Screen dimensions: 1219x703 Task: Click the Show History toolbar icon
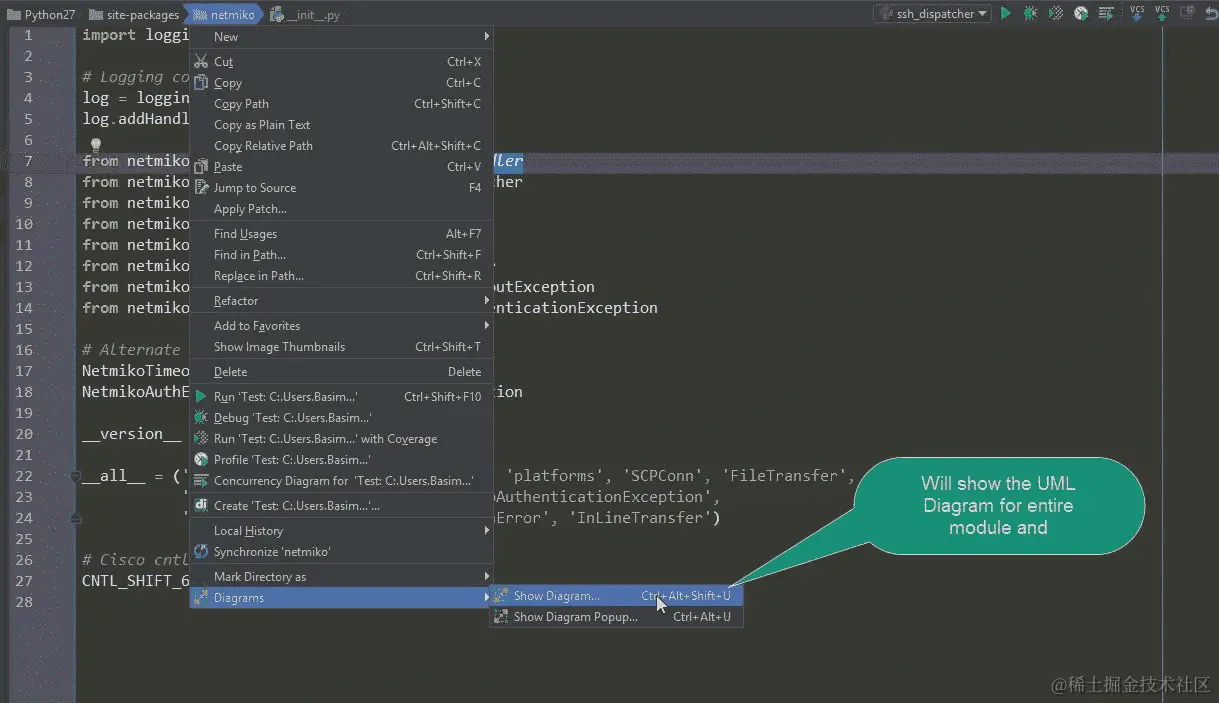[1187, 13]
